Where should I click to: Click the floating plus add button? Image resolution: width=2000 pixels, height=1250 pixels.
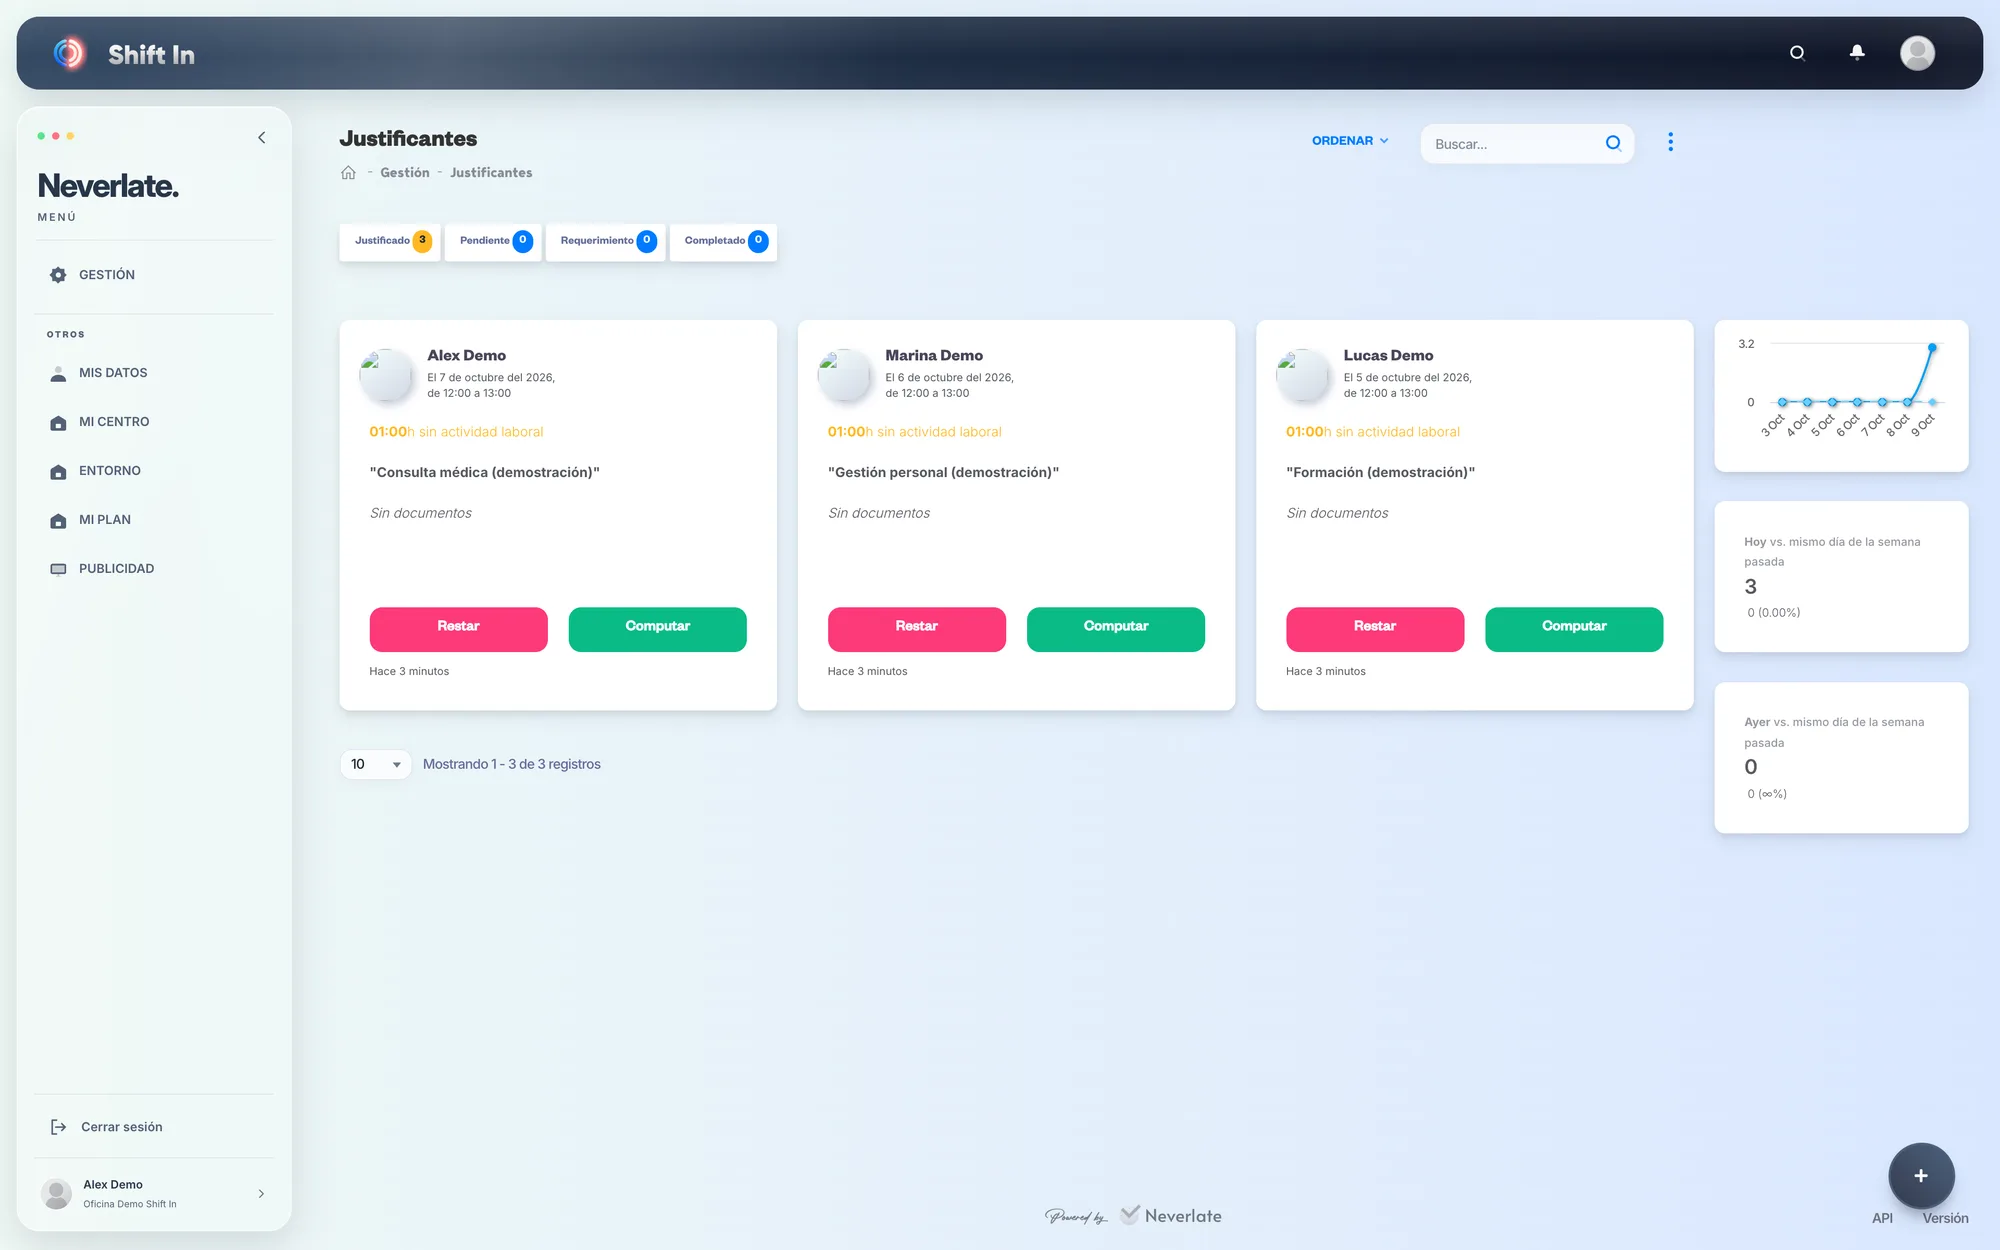[1920, 1176]
